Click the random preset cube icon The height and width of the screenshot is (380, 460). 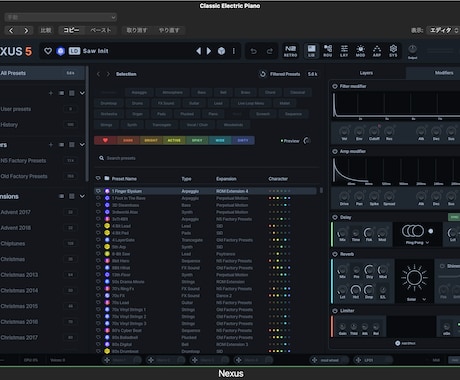[x=221, y=51]
